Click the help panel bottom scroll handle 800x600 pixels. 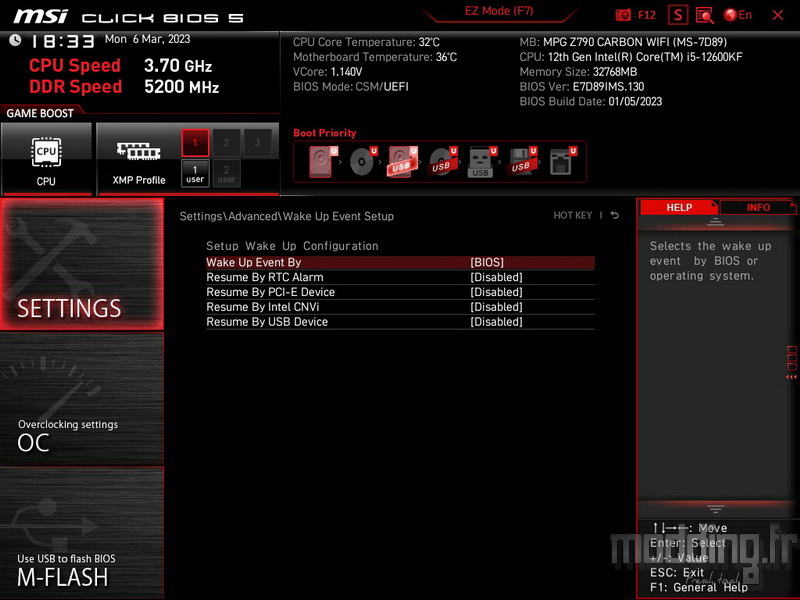(x=715, y=509)
